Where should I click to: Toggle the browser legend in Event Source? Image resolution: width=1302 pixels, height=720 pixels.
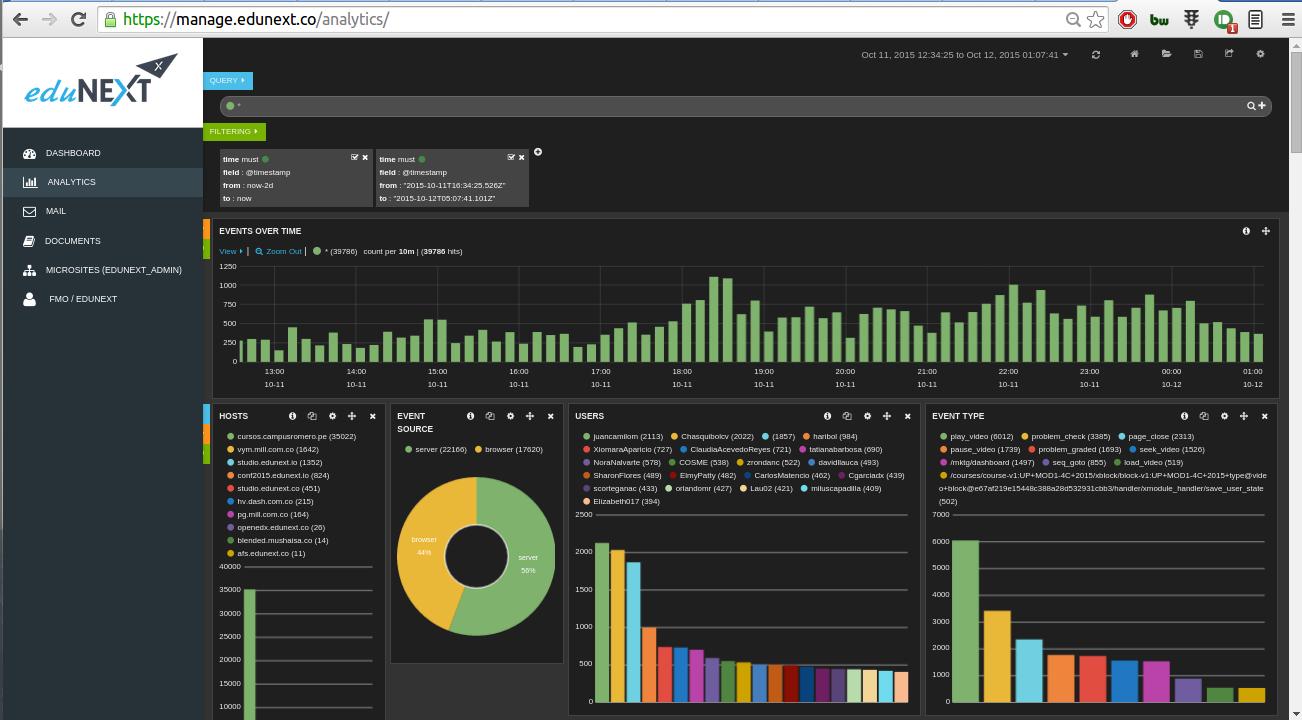[x=508, y=449]
